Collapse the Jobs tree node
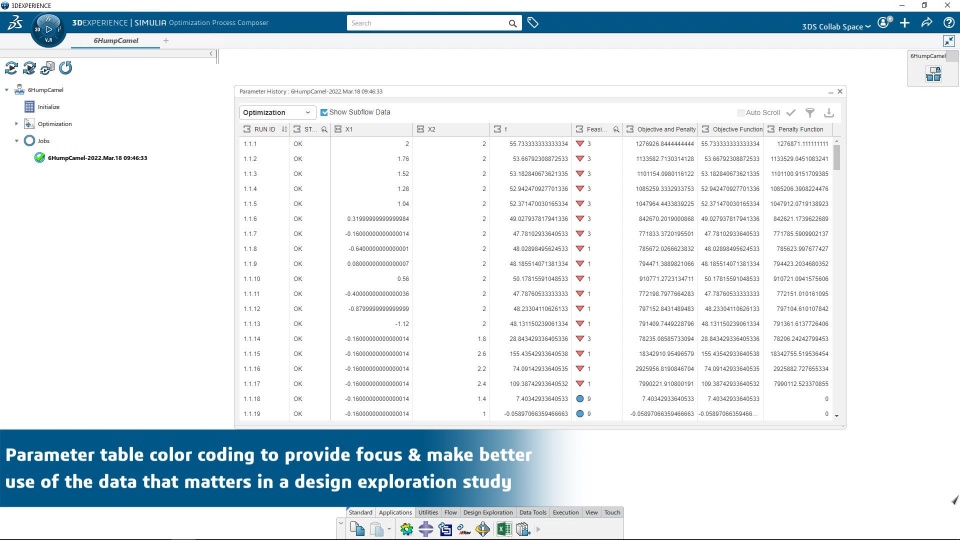 17,141
